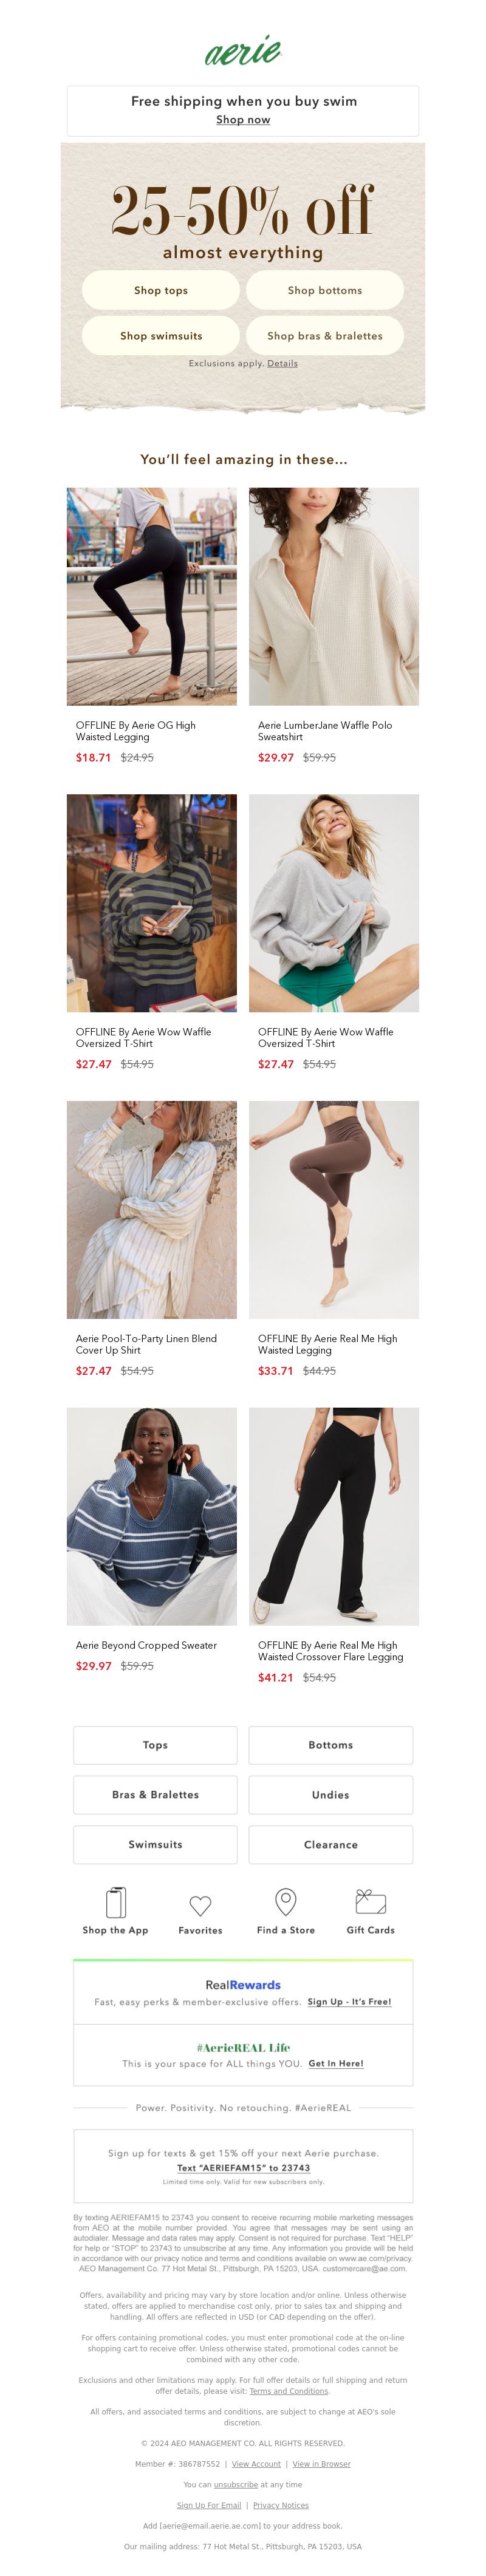This screenshot has height=2576, width=486.
Task: Click the unsubscribe link
Action: click(x=236, y=2484)
